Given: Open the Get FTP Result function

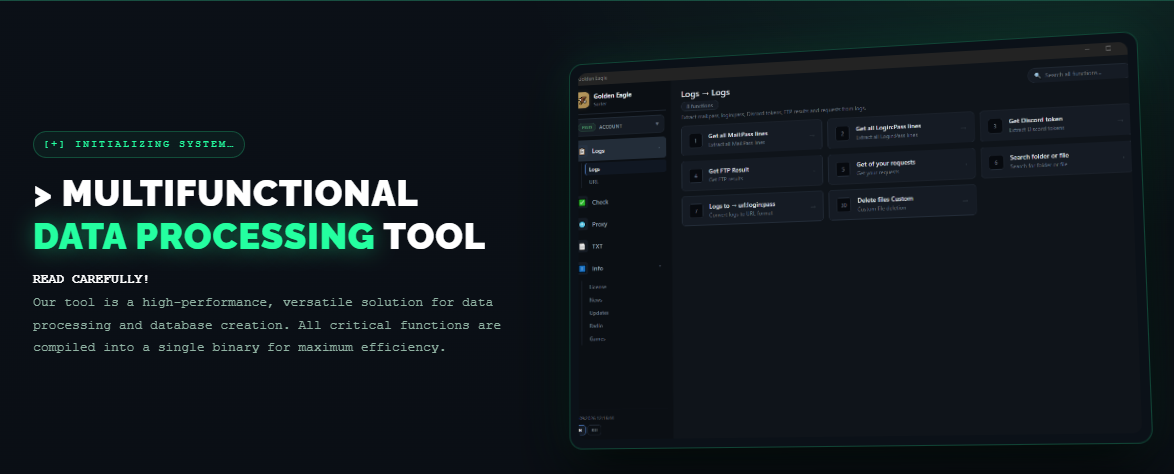Looking at the screenshot, I should (x=752, y=173).
